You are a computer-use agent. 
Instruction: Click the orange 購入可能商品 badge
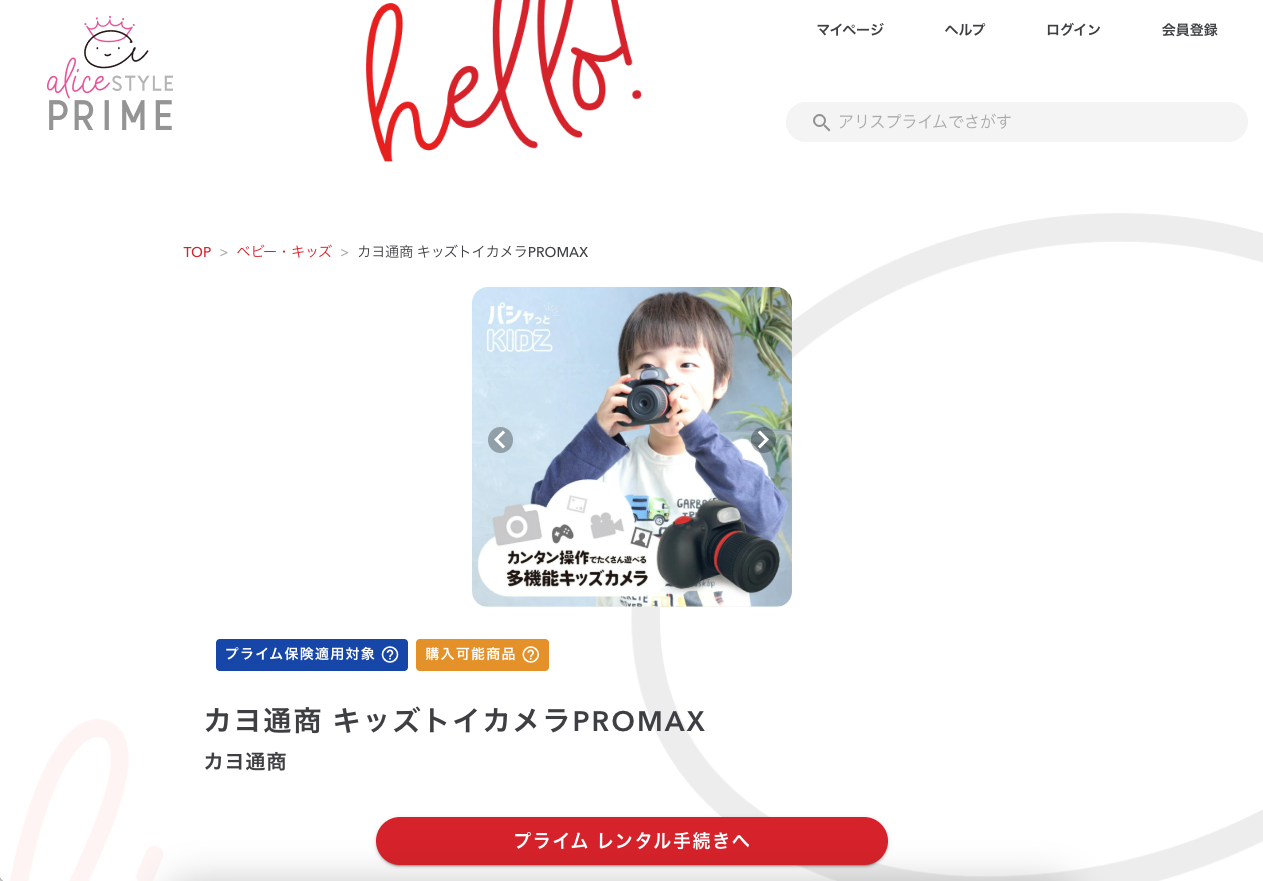pyautogui.click(x=482, y=655)
